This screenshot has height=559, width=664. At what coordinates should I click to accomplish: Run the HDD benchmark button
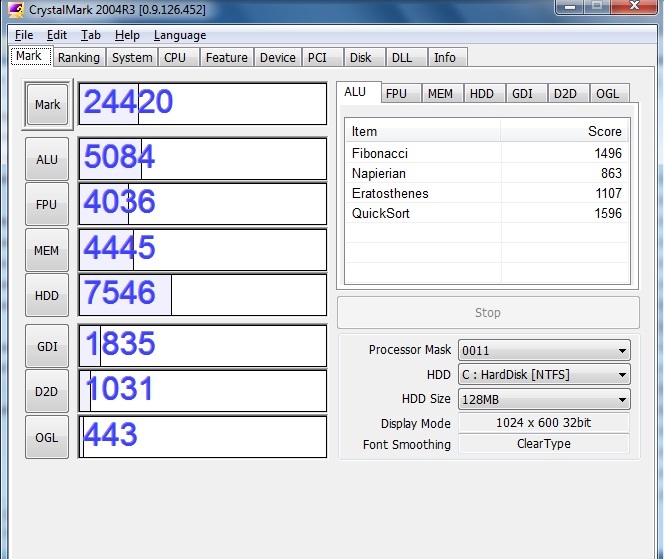(47, 295)
